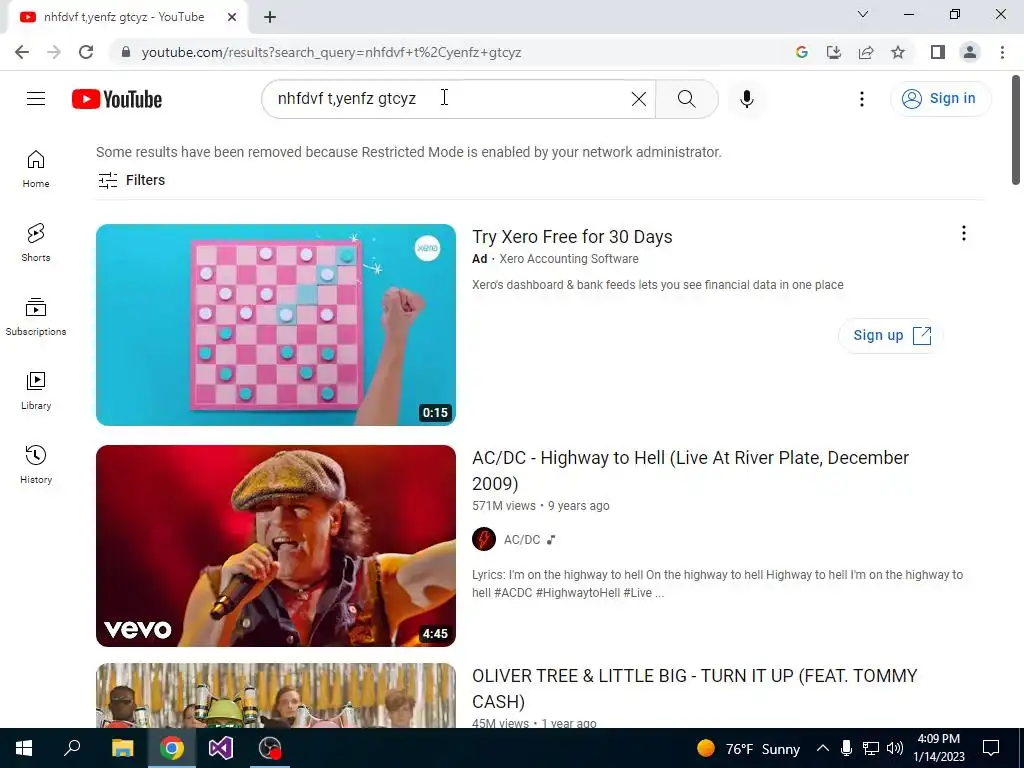
Task: Share this page icon
Action: coord(866,52)
